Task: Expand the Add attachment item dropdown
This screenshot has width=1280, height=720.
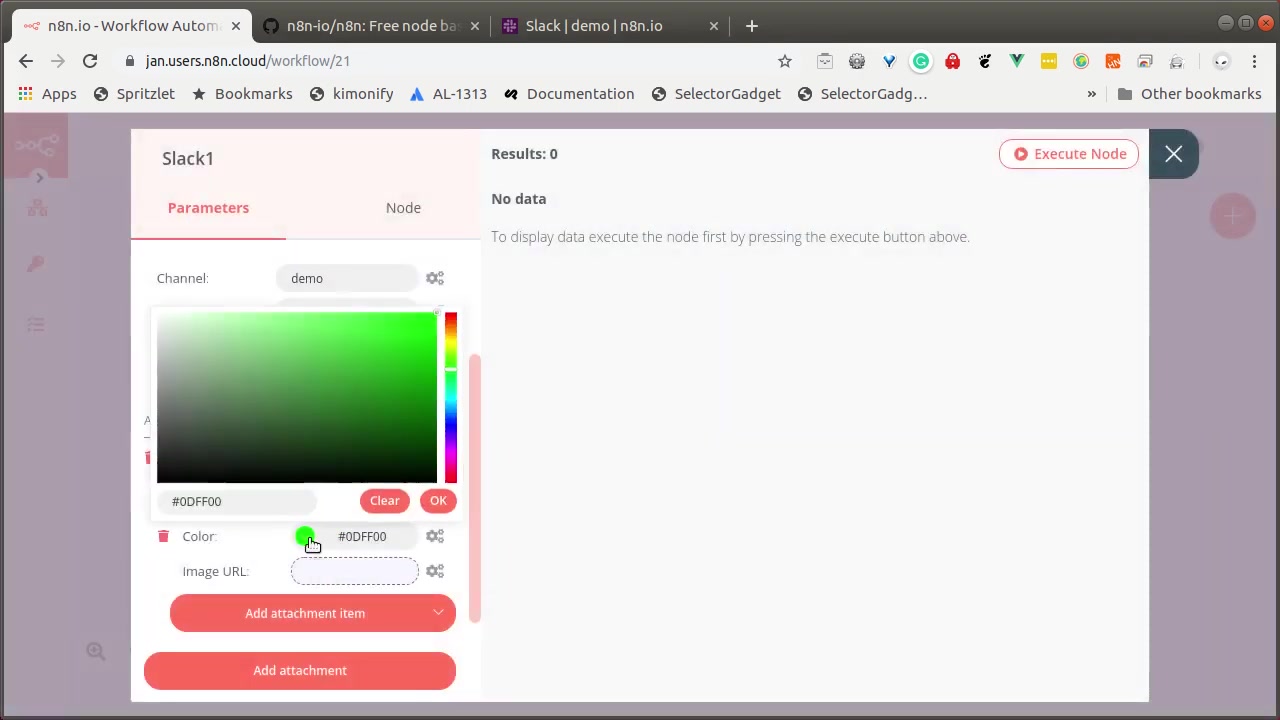Action: pos(438,613)
